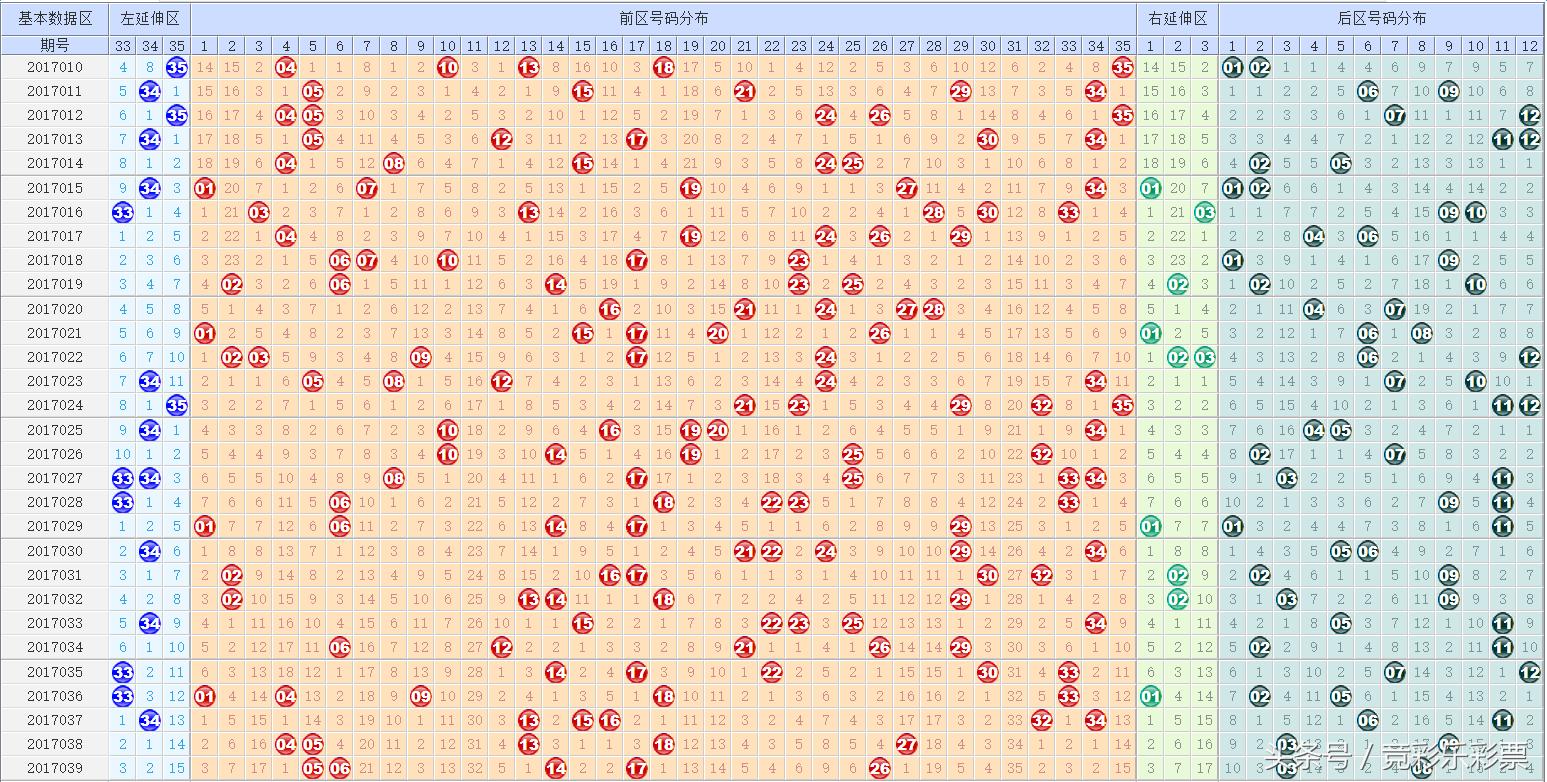The width and height of the screenshot is (1547, 782).
Task: Click red ball 16 in row 2017037
Action: tap(610, 720)
